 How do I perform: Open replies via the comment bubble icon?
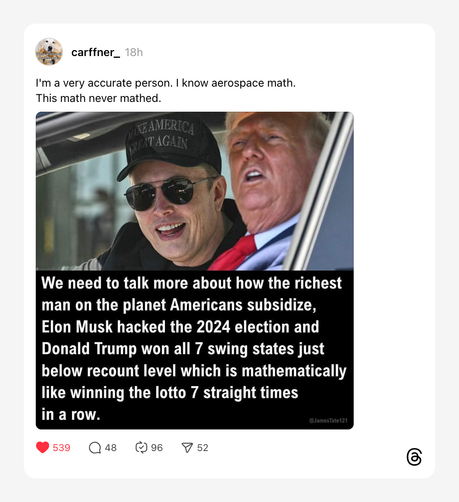[95, 448]
